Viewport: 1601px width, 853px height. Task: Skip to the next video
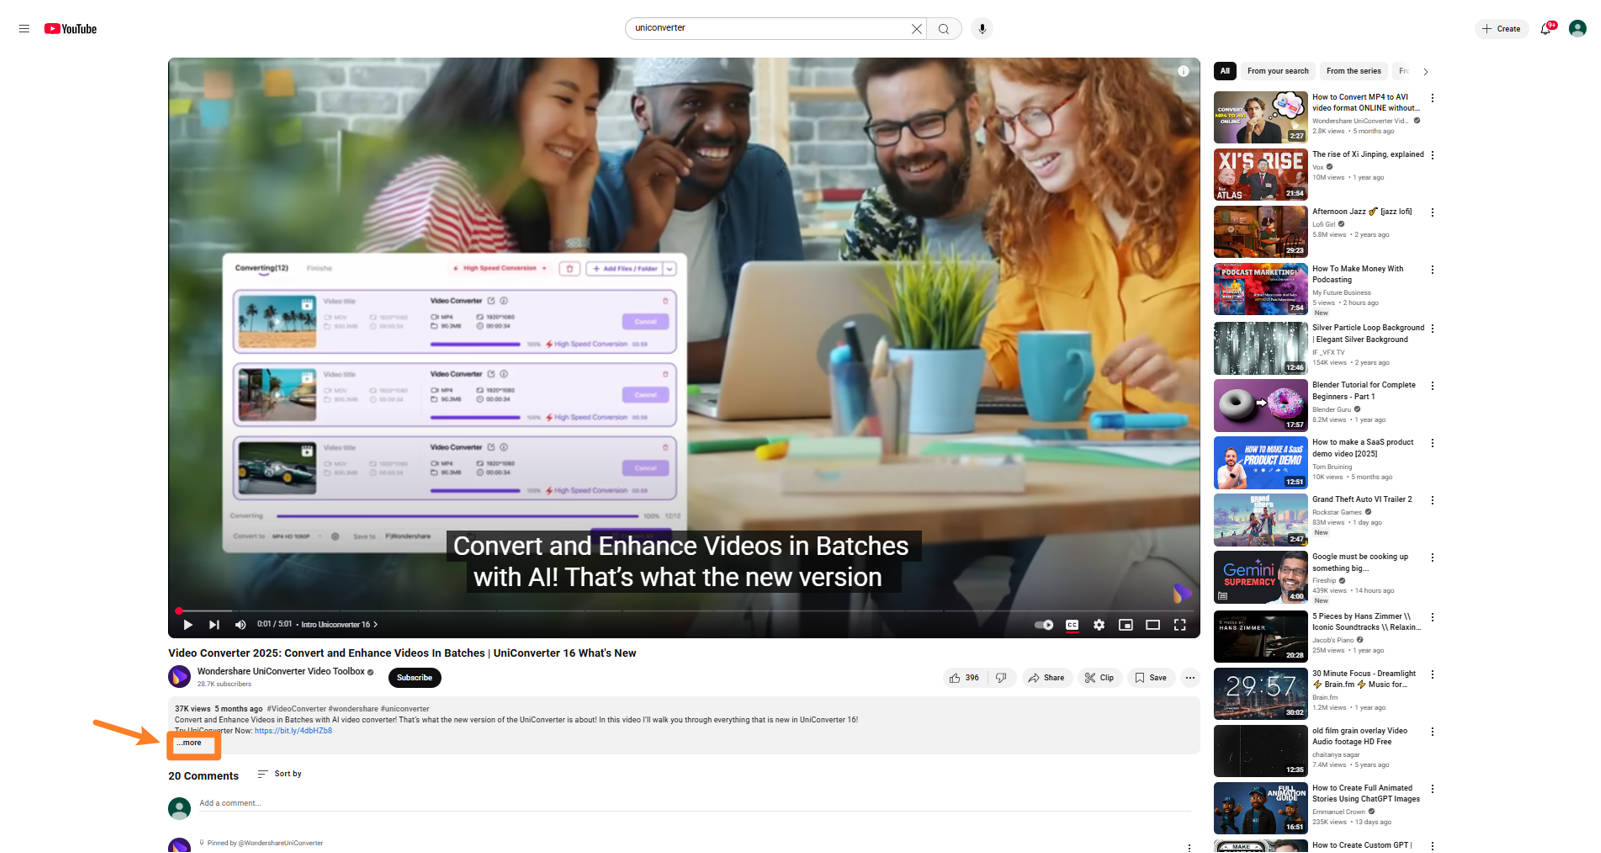[214, 625]
